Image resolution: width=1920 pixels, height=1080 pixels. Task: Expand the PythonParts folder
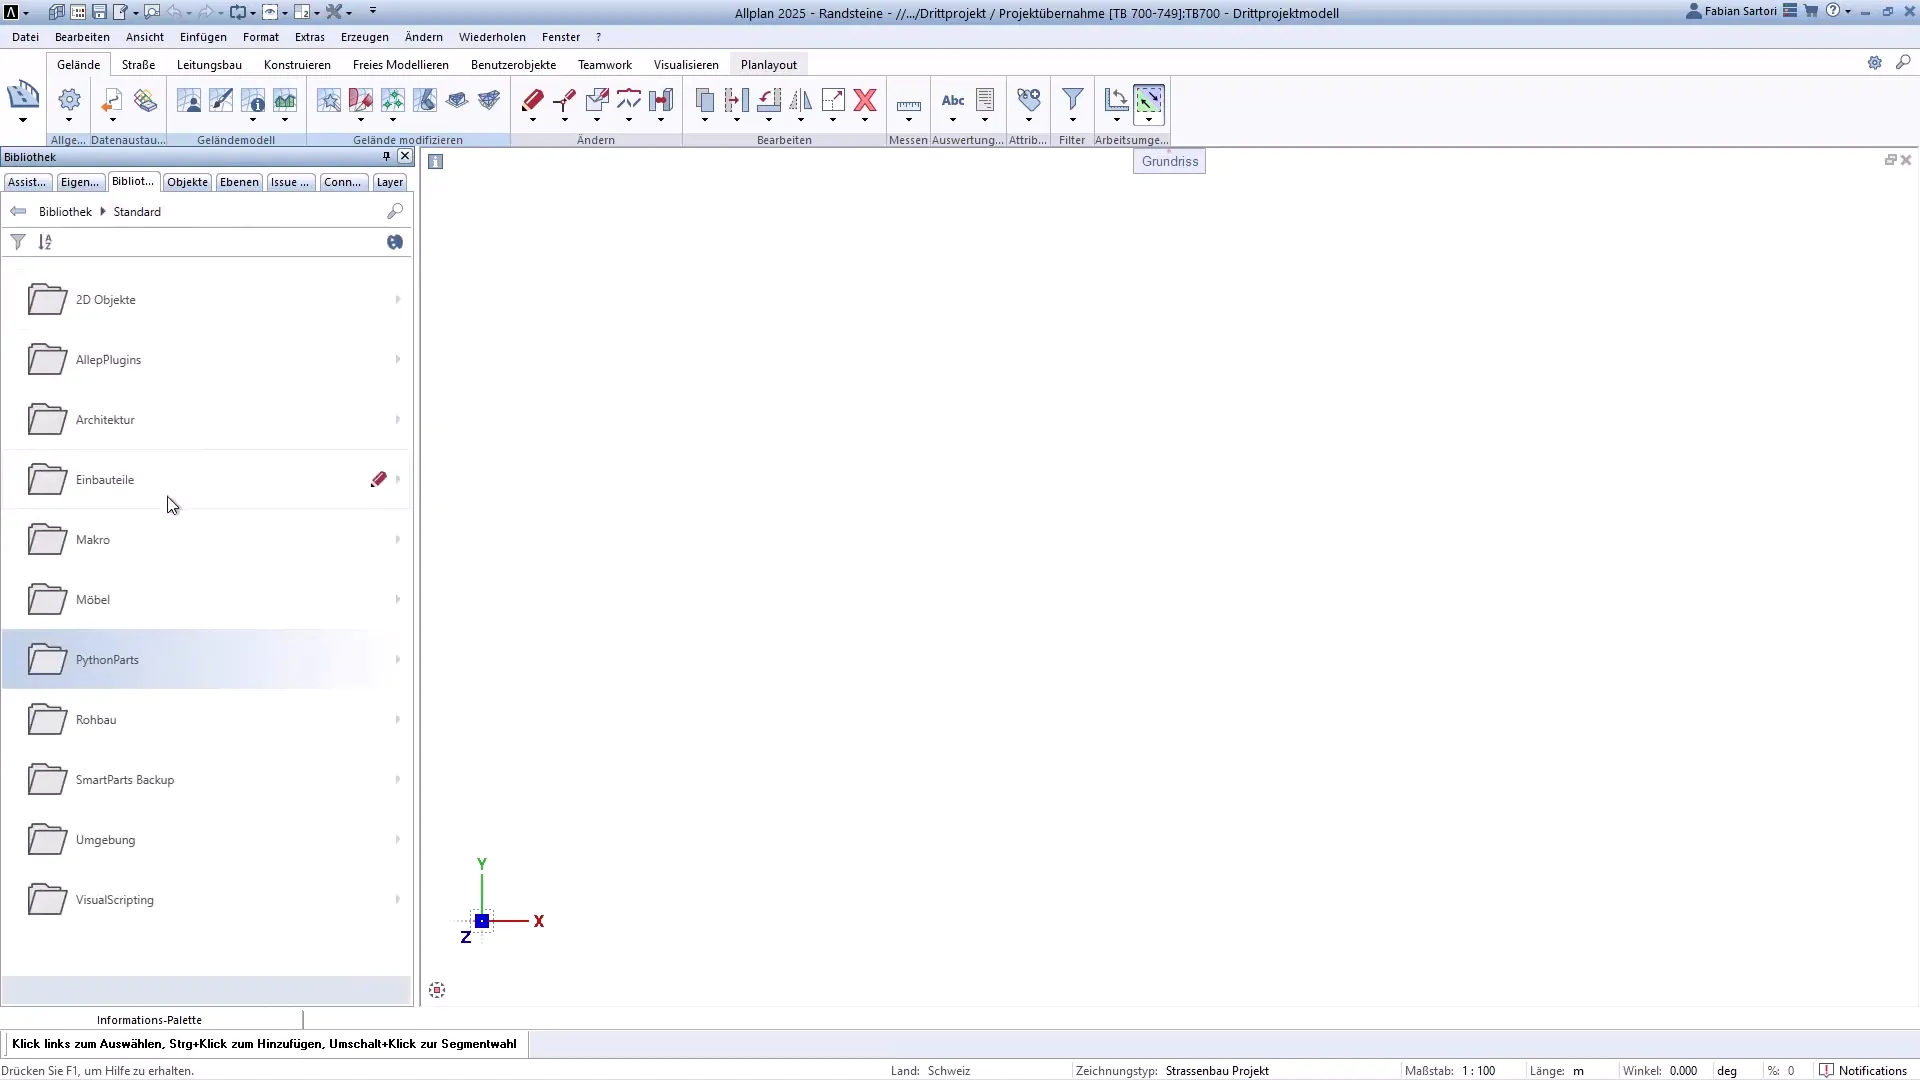pyautogui.click(x=397, y=659)
